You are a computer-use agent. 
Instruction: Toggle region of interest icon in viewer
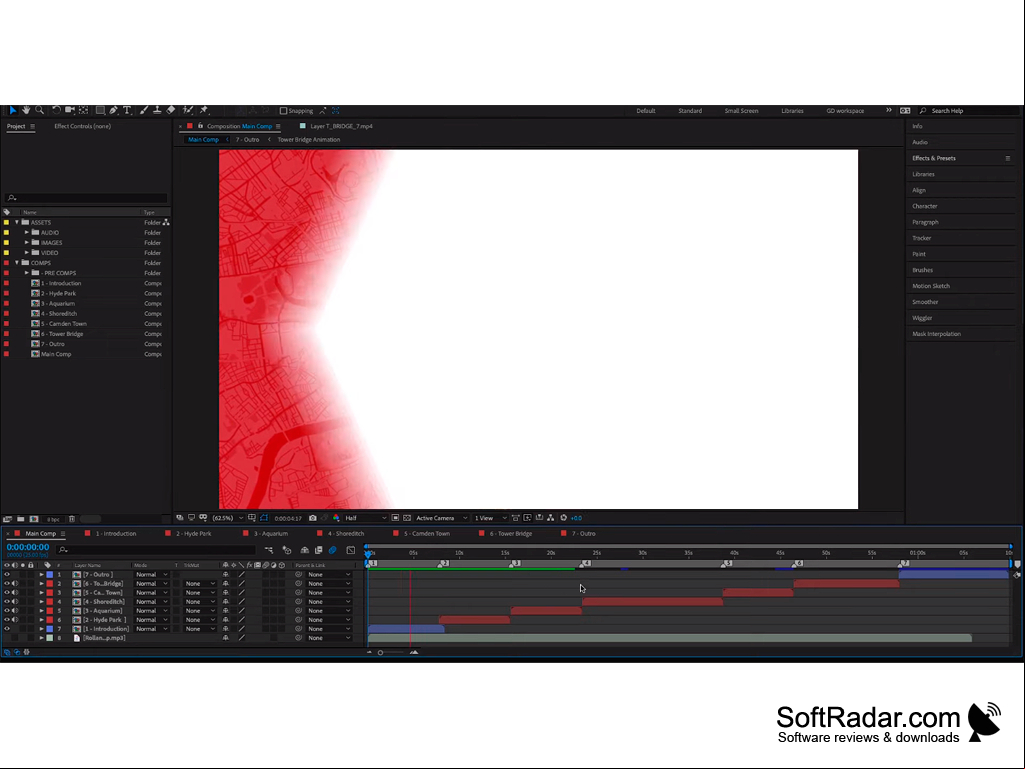click(x=395, y=518)
